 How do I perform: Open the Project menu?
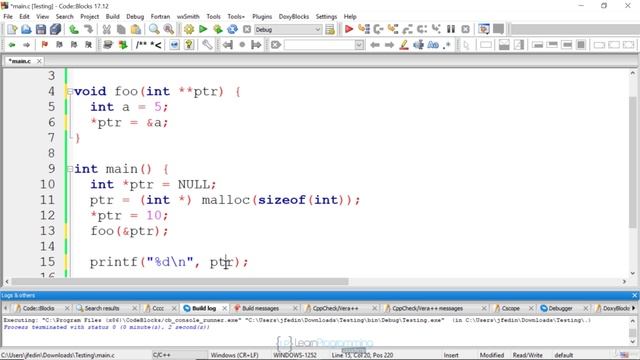tap(89, 16)
